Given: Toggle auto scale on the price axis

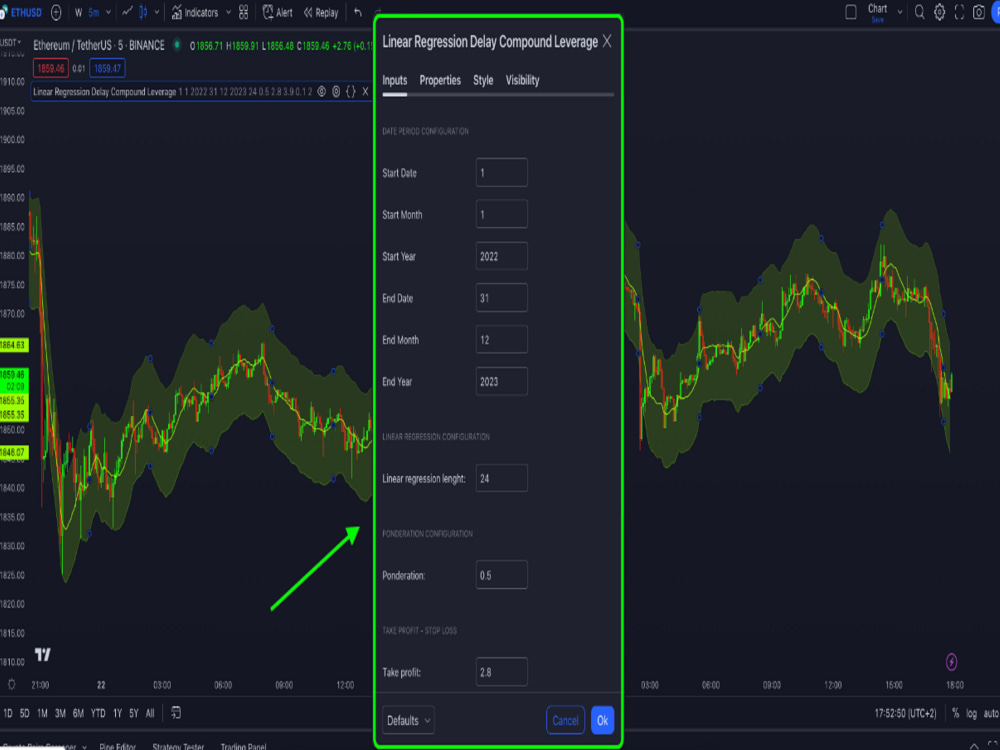Looking at the screenshot, I should [x=989, y=713].
